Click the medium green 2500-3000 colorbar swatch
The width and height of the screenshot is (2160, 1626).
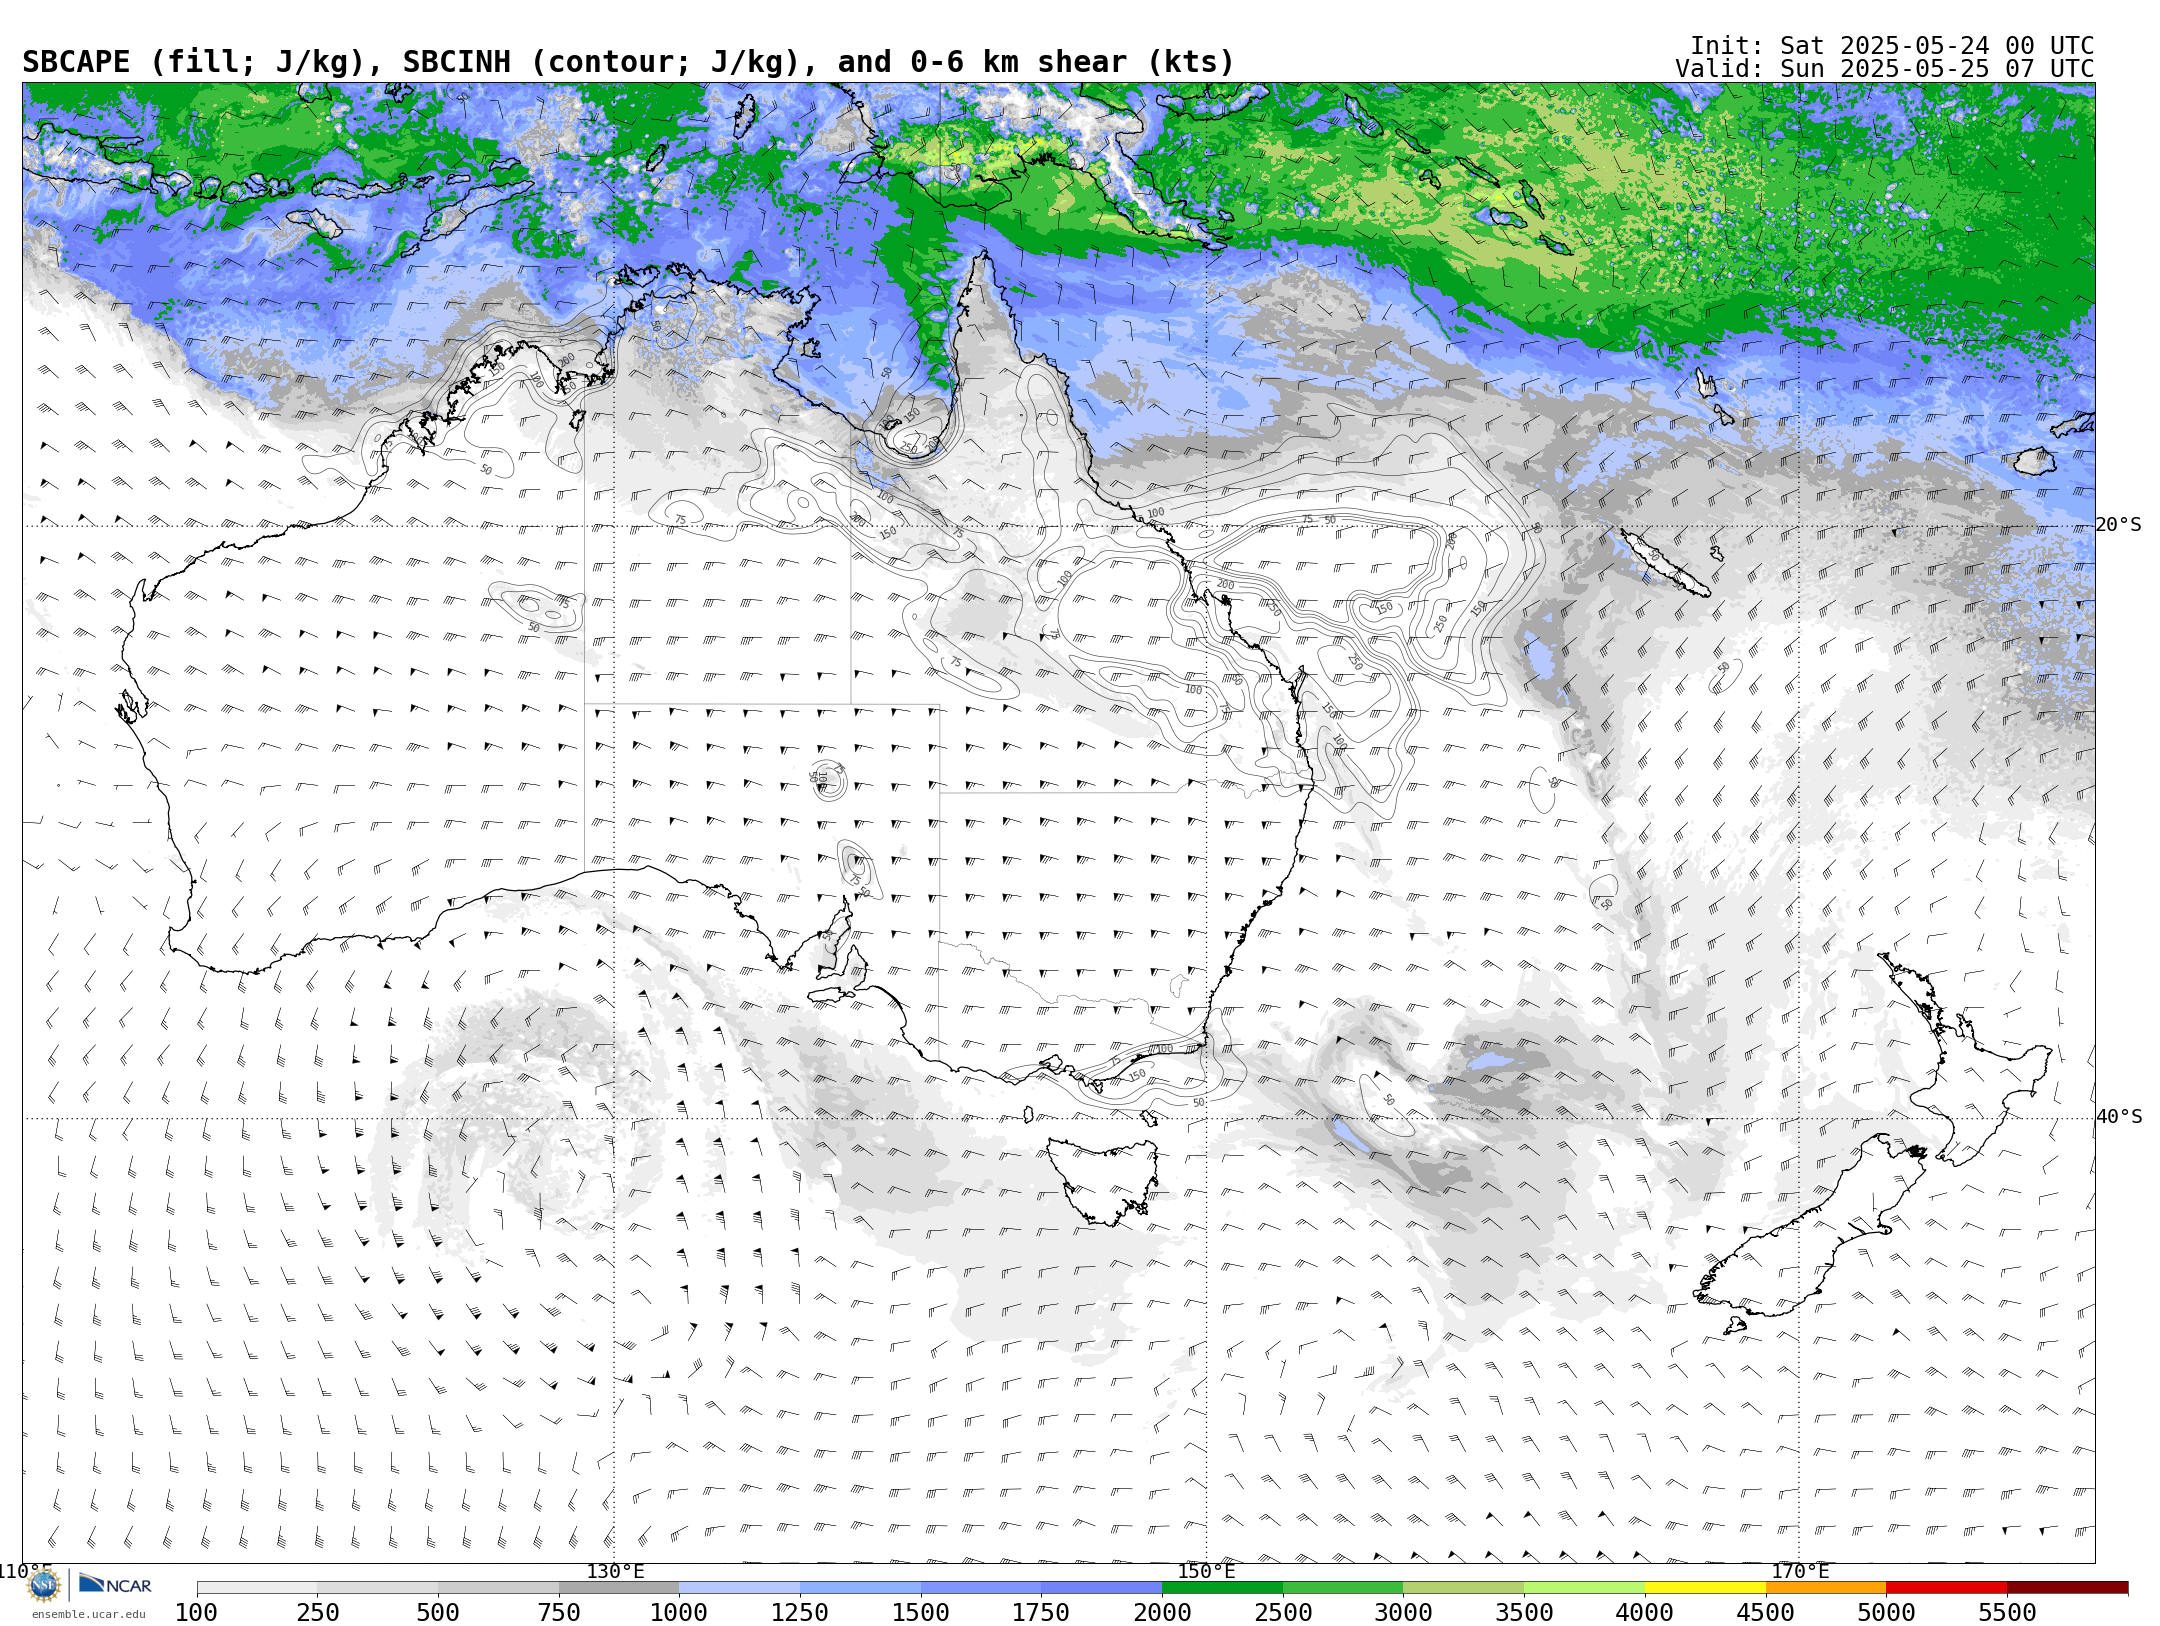(1343, 1588)
